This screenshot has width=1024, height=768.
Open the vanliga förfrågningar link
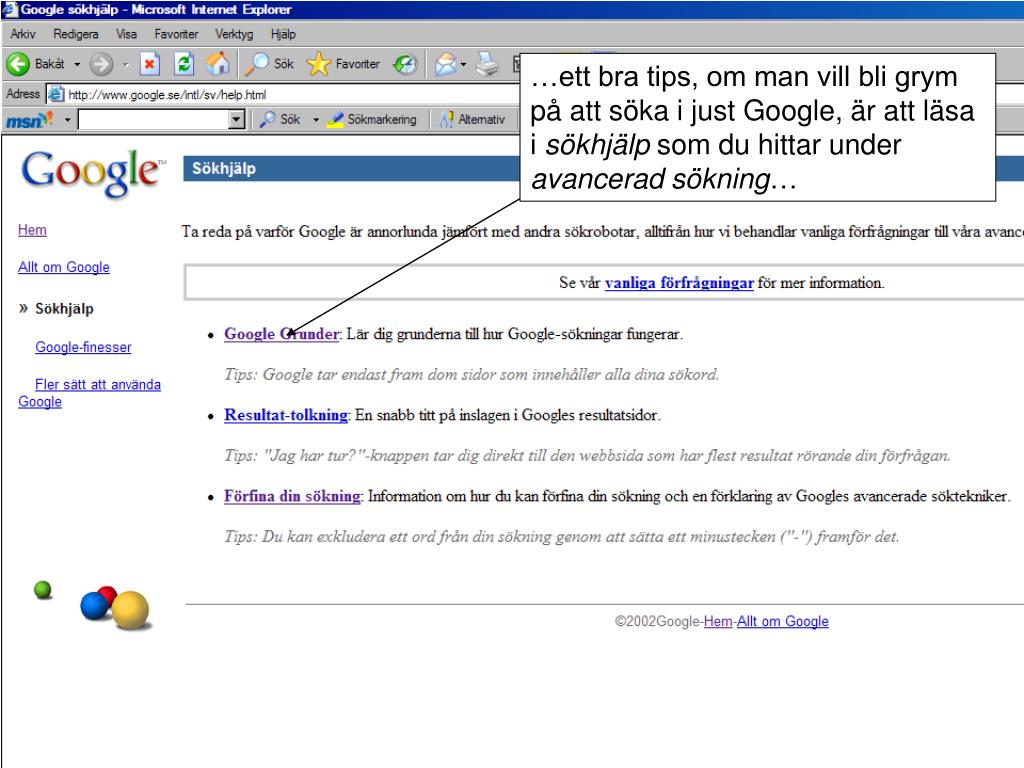pos(679,283)
